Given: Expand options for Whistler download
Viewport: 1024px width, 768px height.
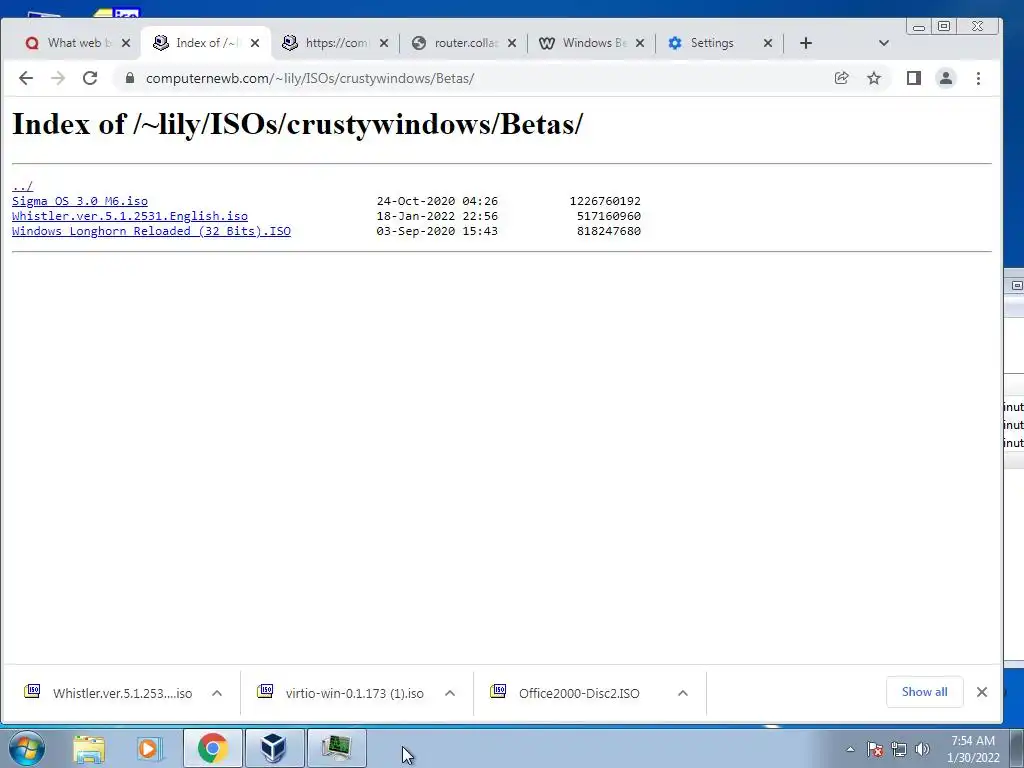Looking at the screenshot, I should click(x=217, y=694).
